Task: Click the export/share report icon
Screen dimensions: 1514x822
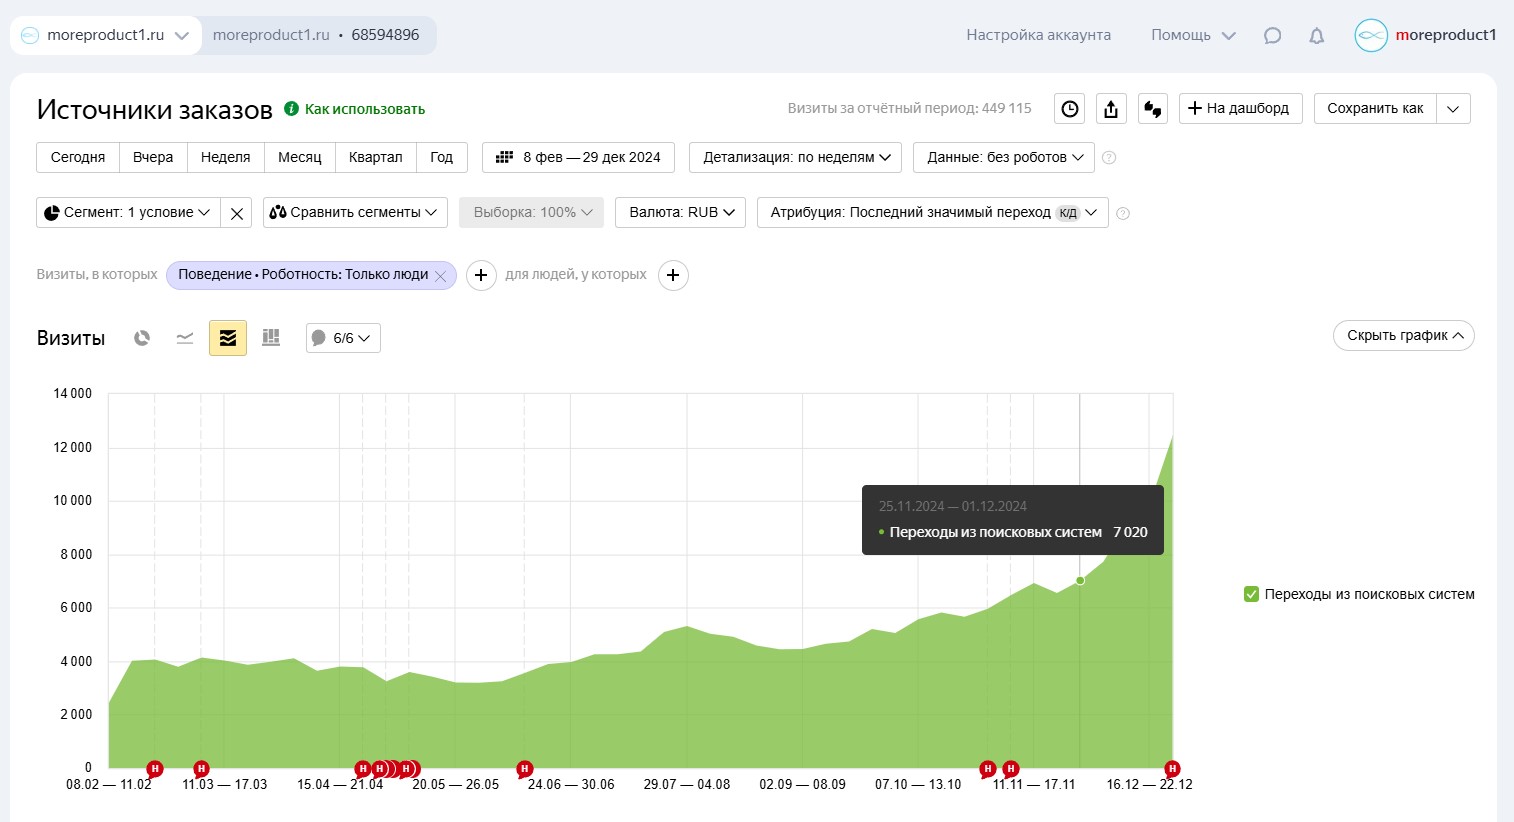Action: coord(1111,109)
